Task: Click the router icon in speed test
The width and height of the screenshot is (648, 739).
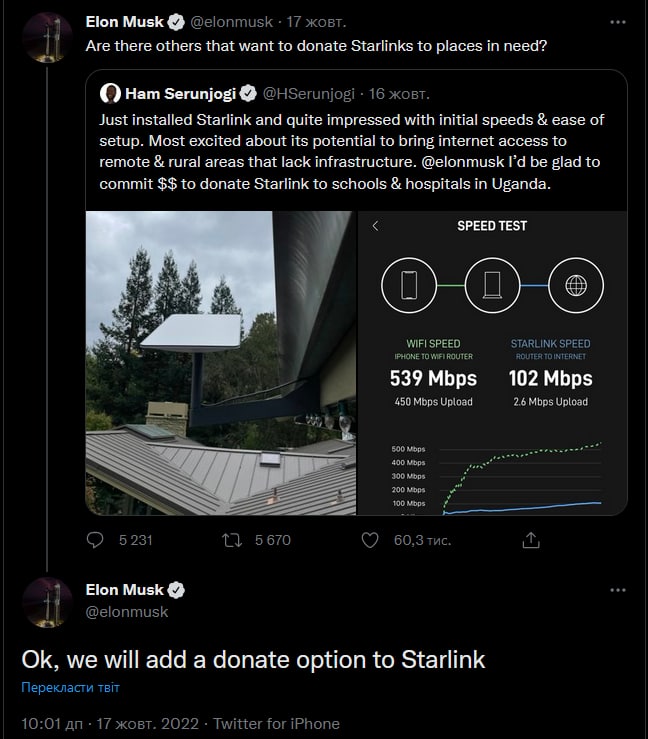Action: [491, 285]
